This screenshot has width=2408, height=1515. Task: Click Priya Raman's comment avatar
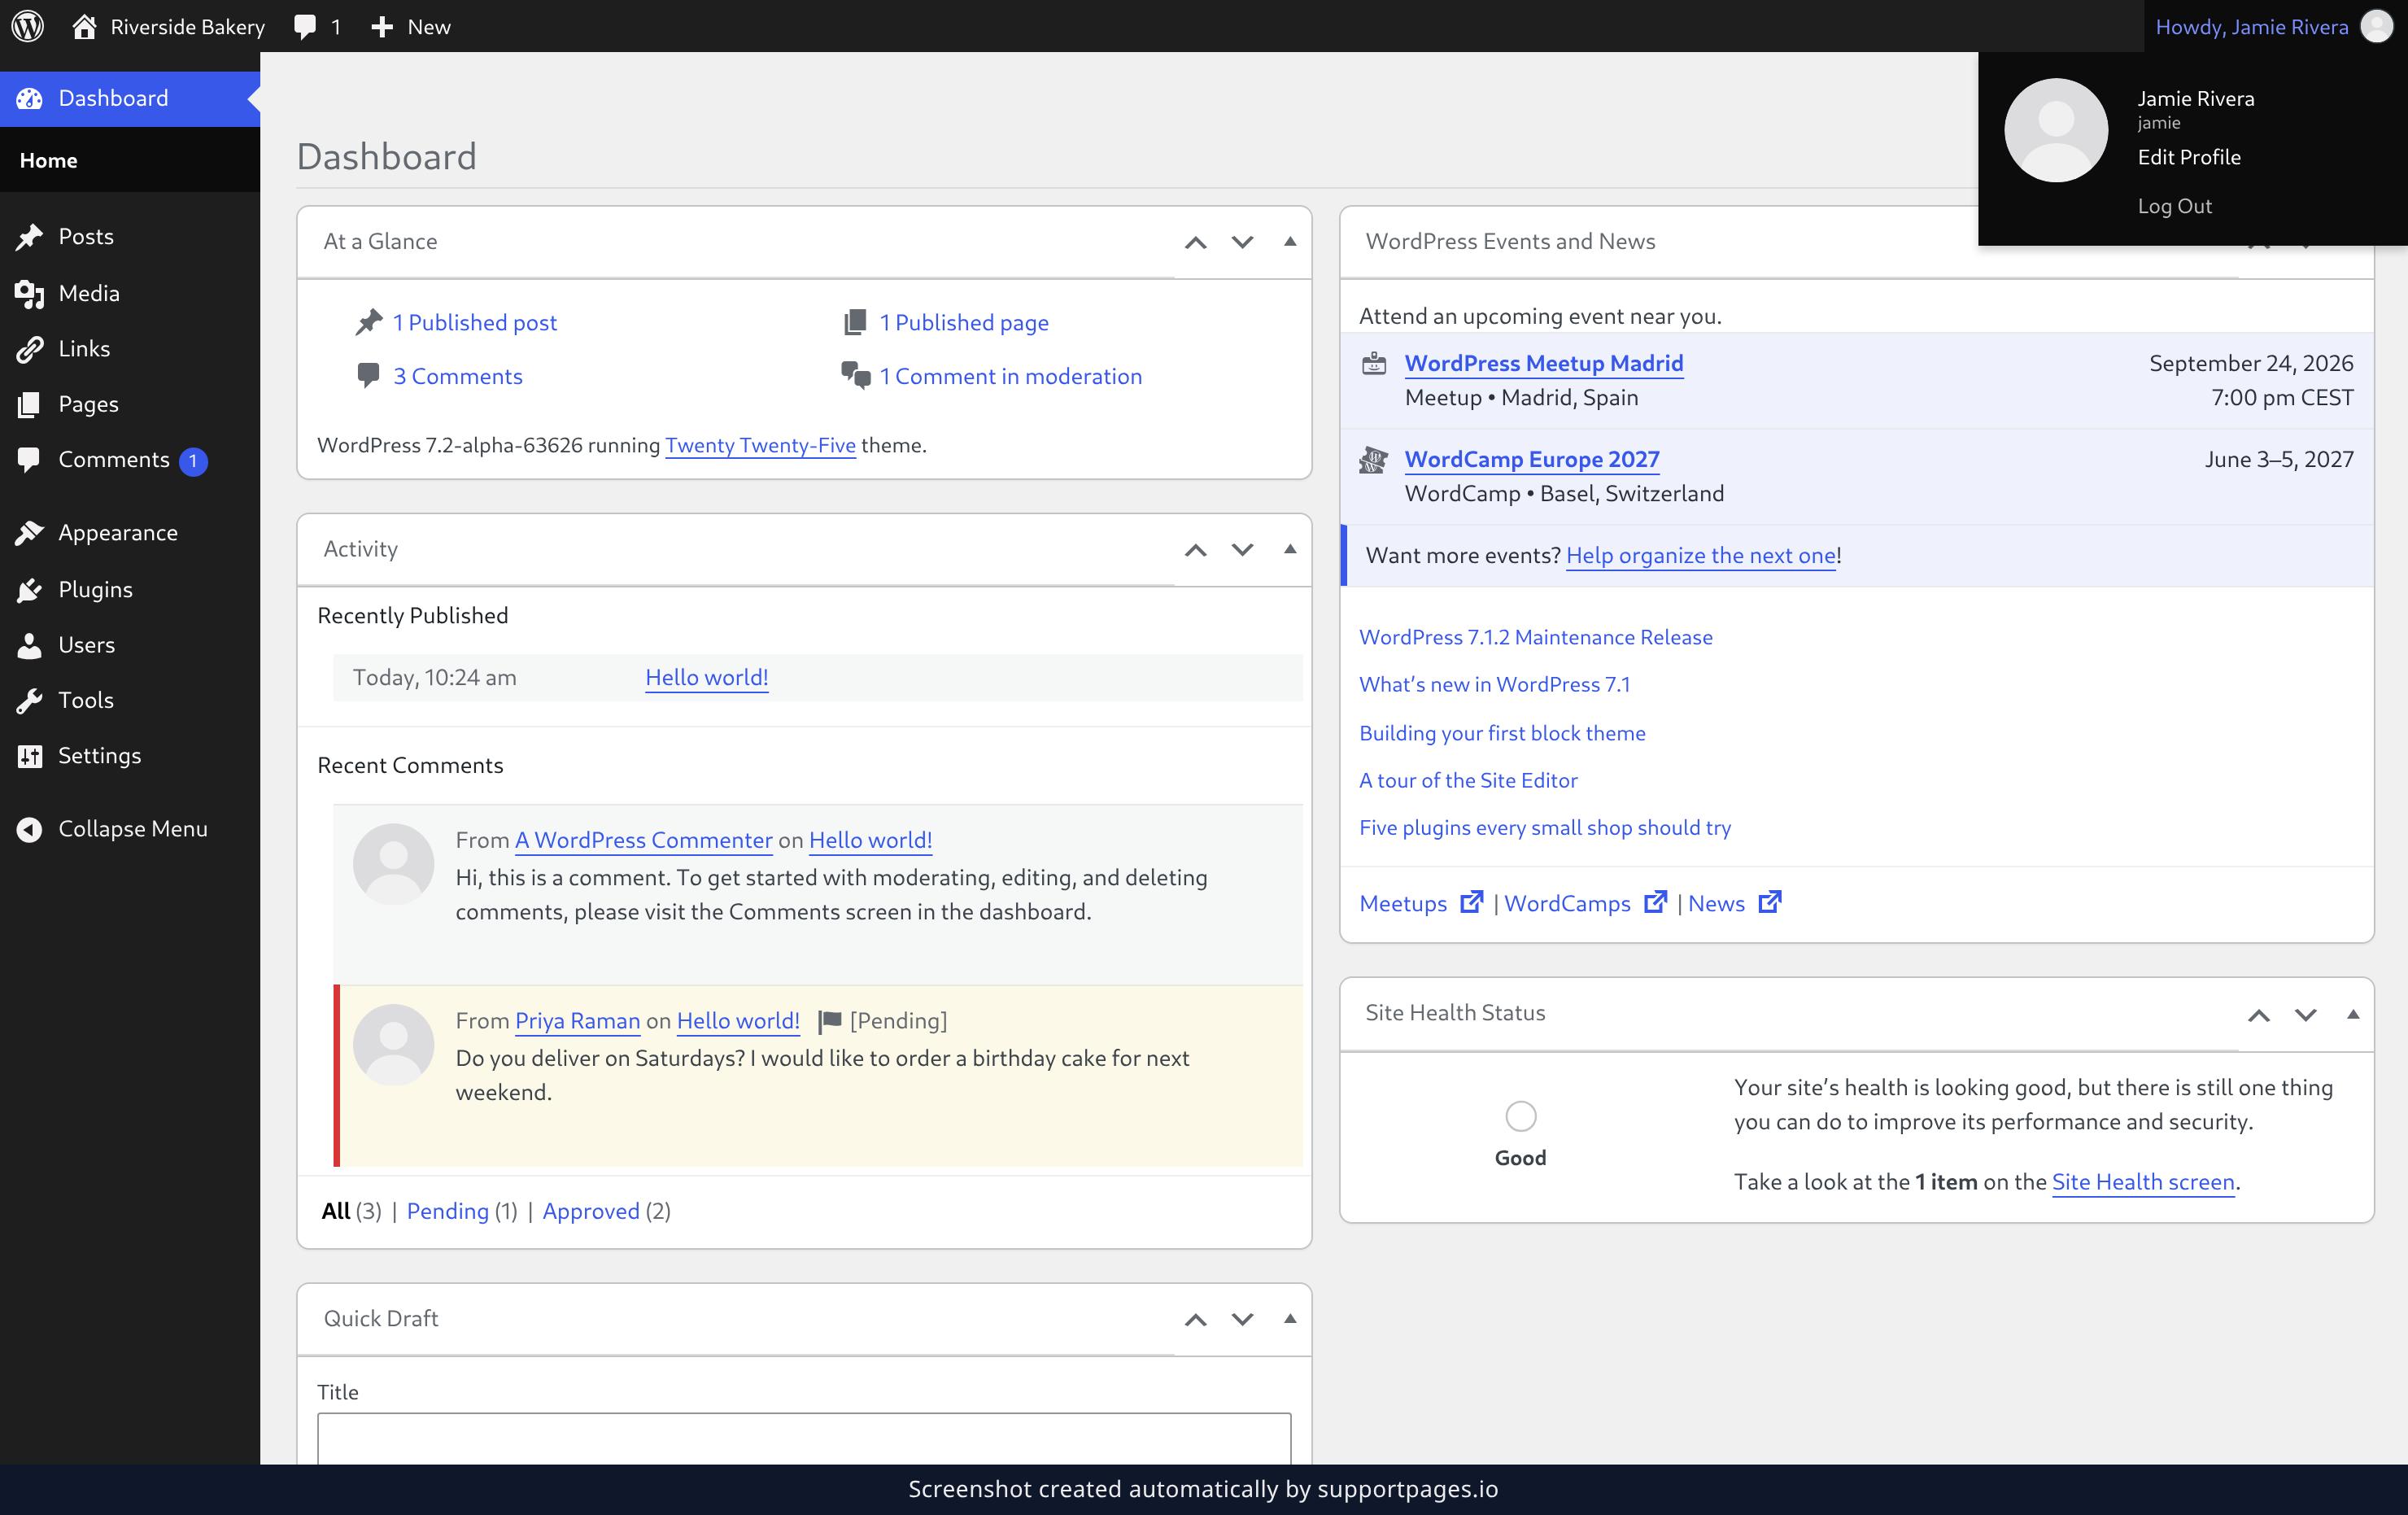pyautogui.click(x=393, y=1045)
